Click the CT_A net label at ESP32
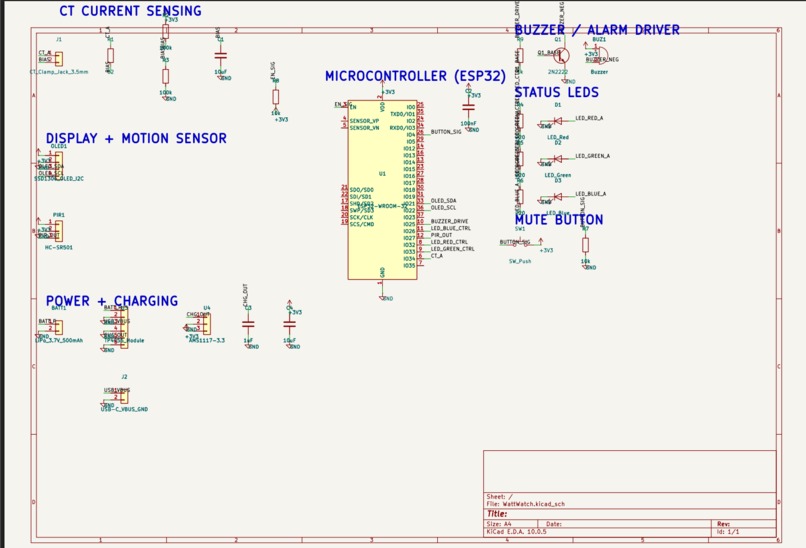This screenshot has width=806, height=548. click(x=436, y=255)
